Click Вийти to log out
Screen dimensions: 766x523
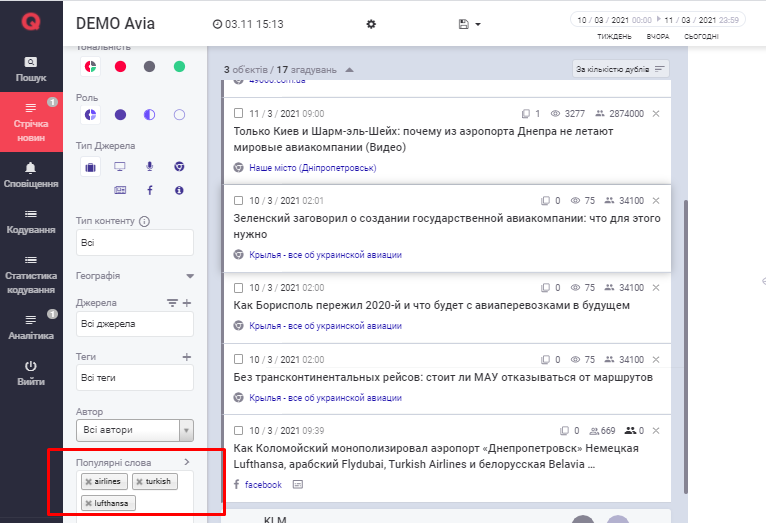click(x=31, y=374)
